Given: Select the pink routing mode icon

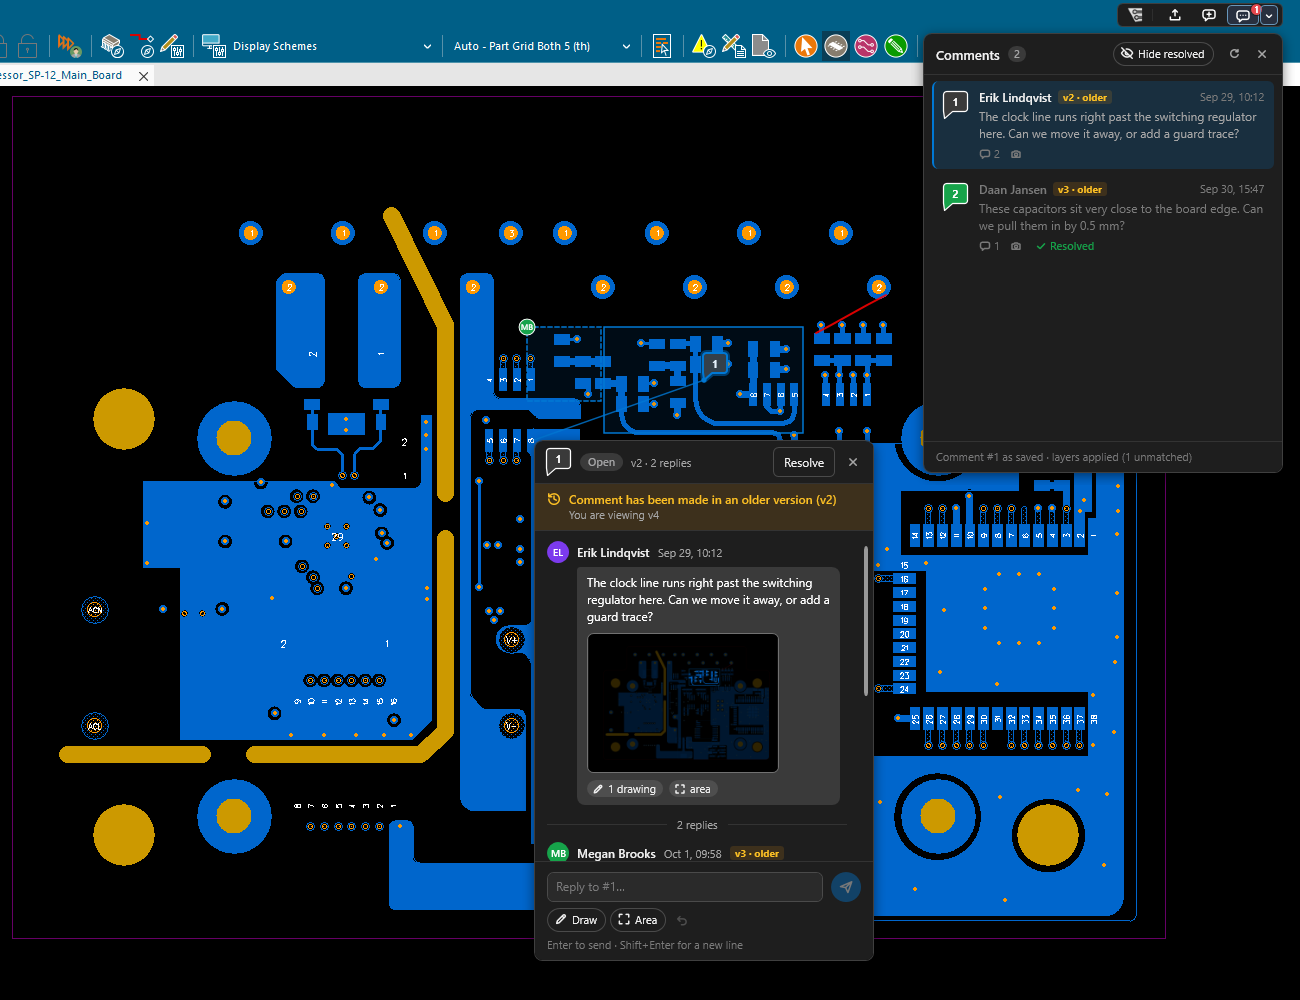Looking at the screenshot, I should [x=866, y=46].
